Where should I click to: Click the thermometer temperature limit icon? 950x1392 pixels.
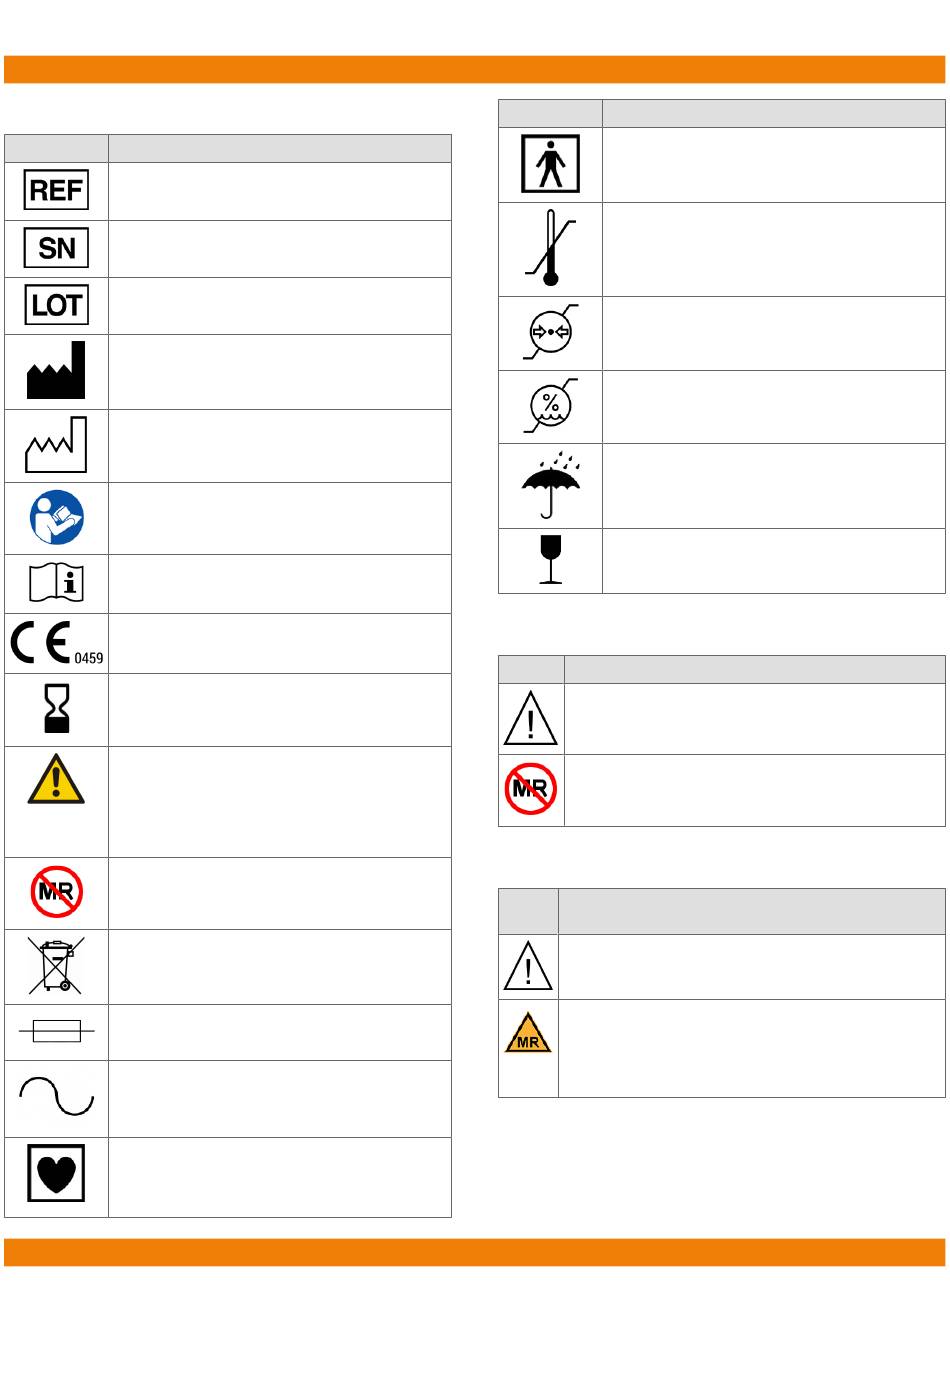[x=550, y=248]
